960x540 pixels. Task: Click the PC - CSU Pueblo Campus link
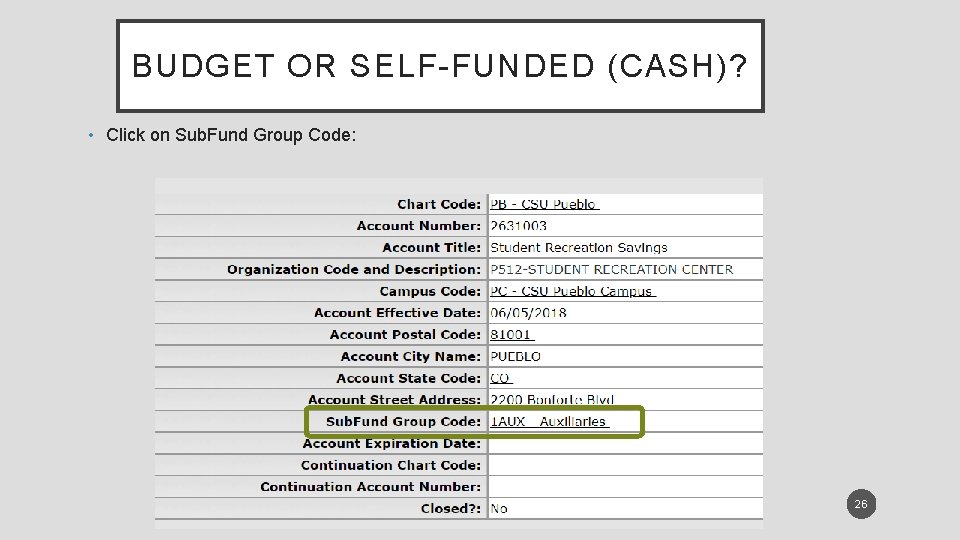click(572, 291)
